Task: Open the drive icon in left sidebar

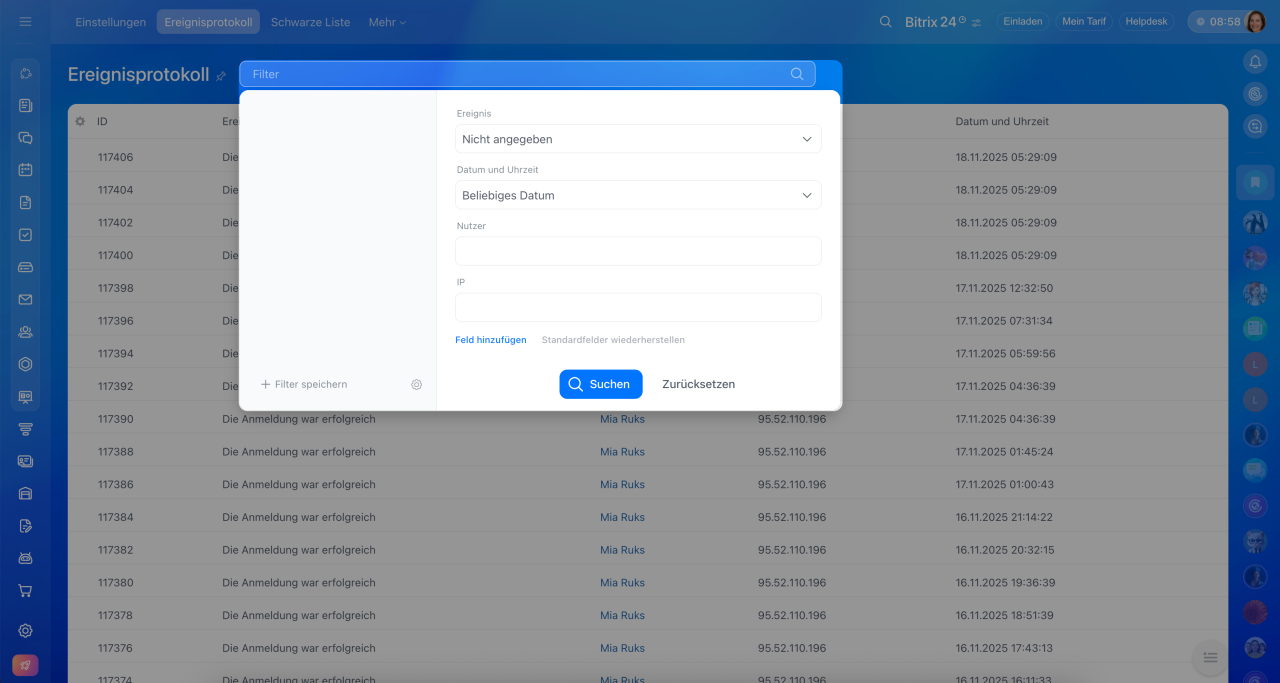Action: coord(26,267)
